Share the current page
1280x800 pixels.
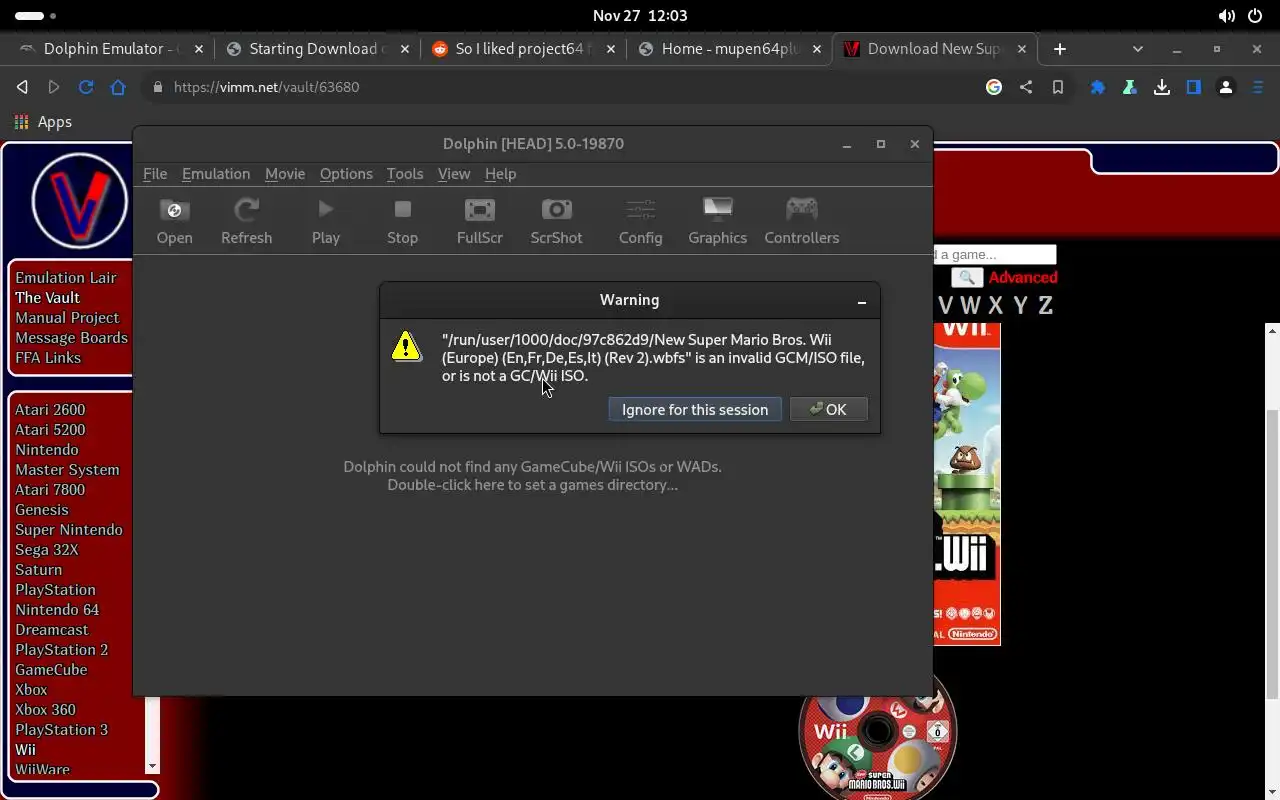tap(1026, 87)
